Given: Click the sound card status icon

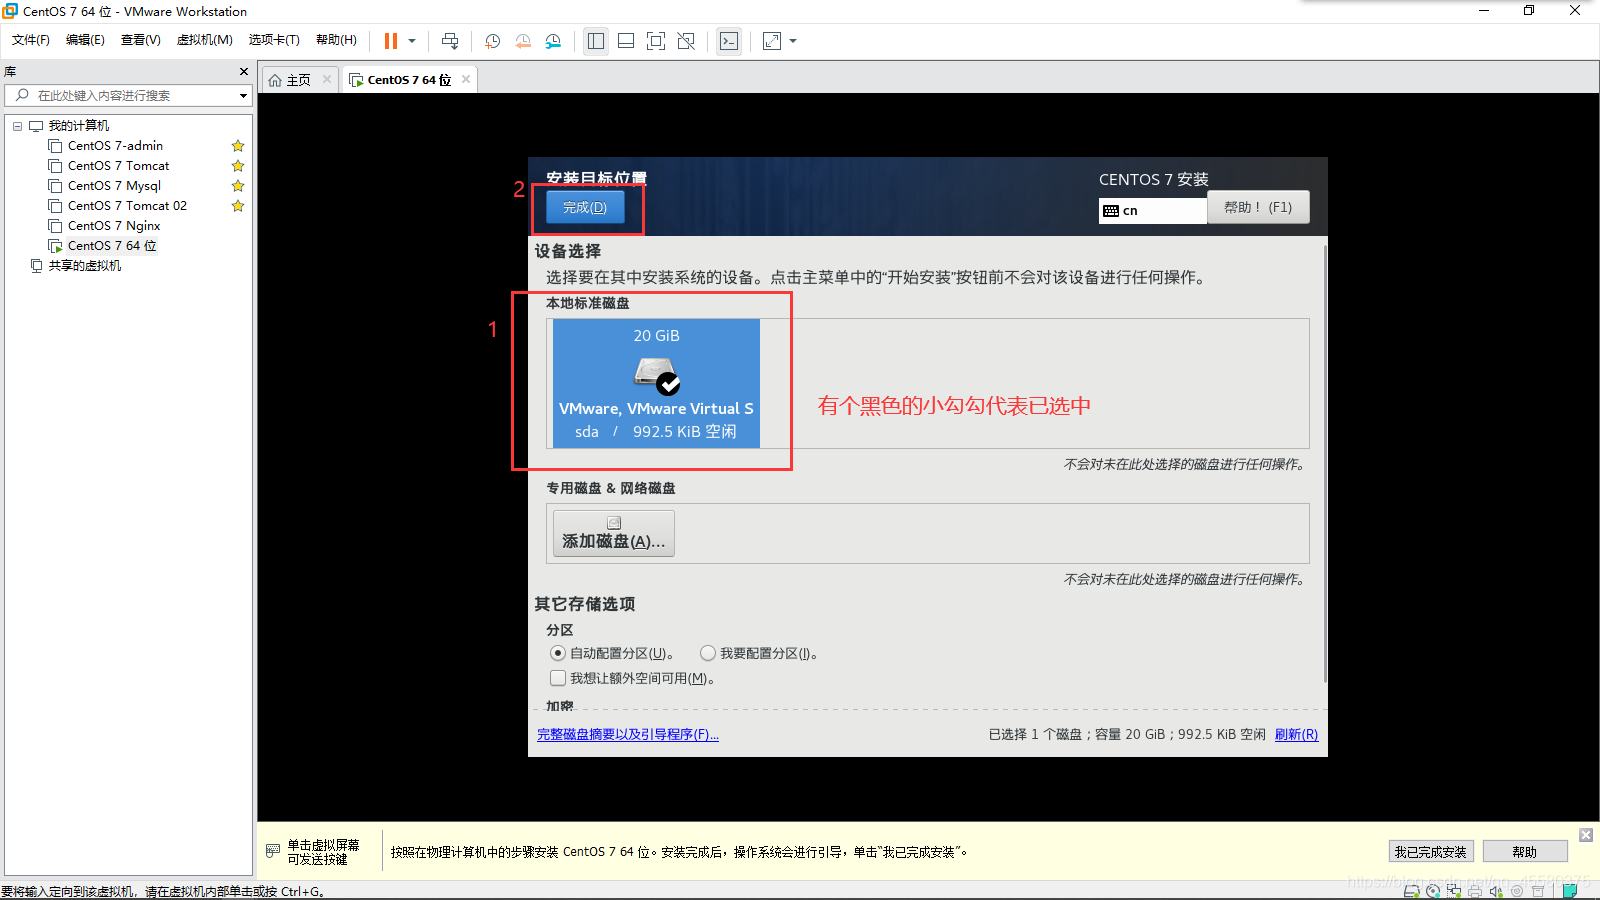Looking at the screenshot, I should click(x=1496, y=891).
